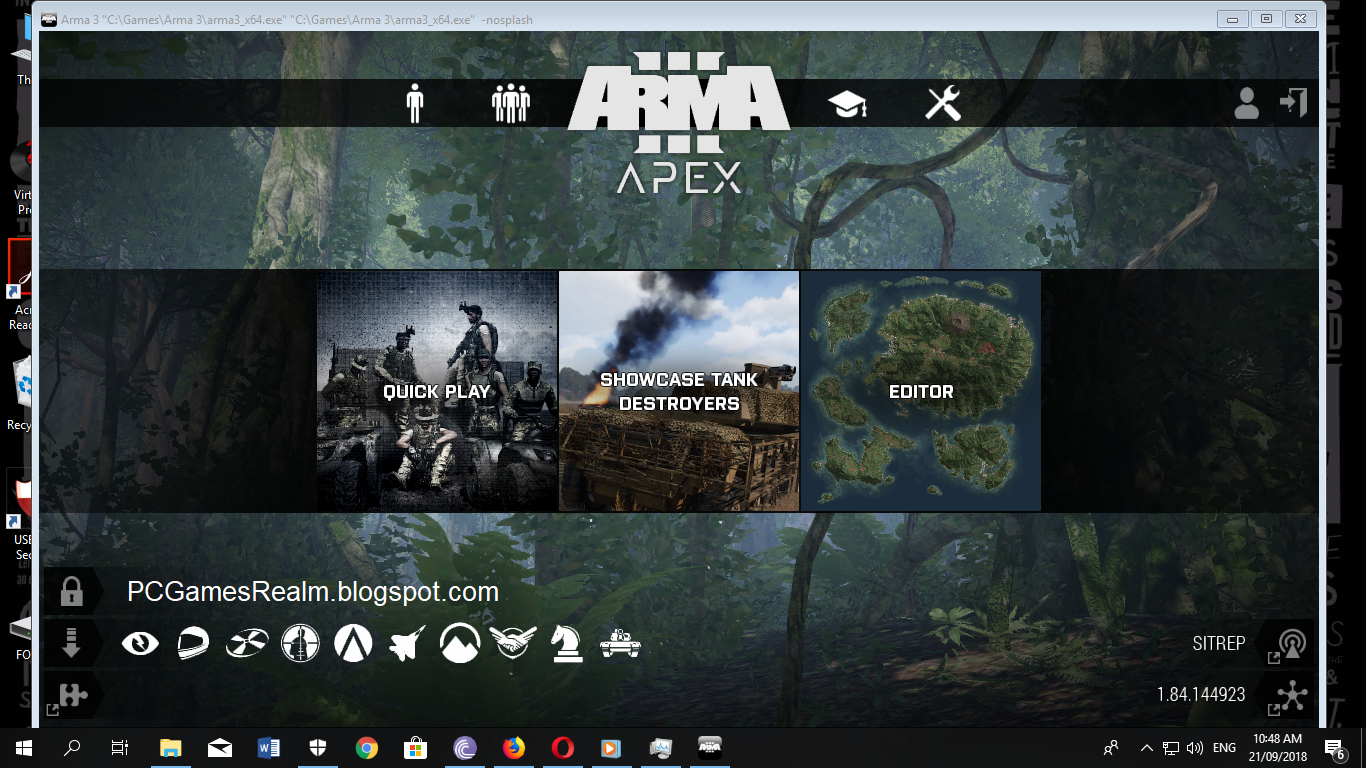Image resolution: width=1366 pixels, height=768 pixels.
Task: Open the People icon in system tray
Action: 1111,747
